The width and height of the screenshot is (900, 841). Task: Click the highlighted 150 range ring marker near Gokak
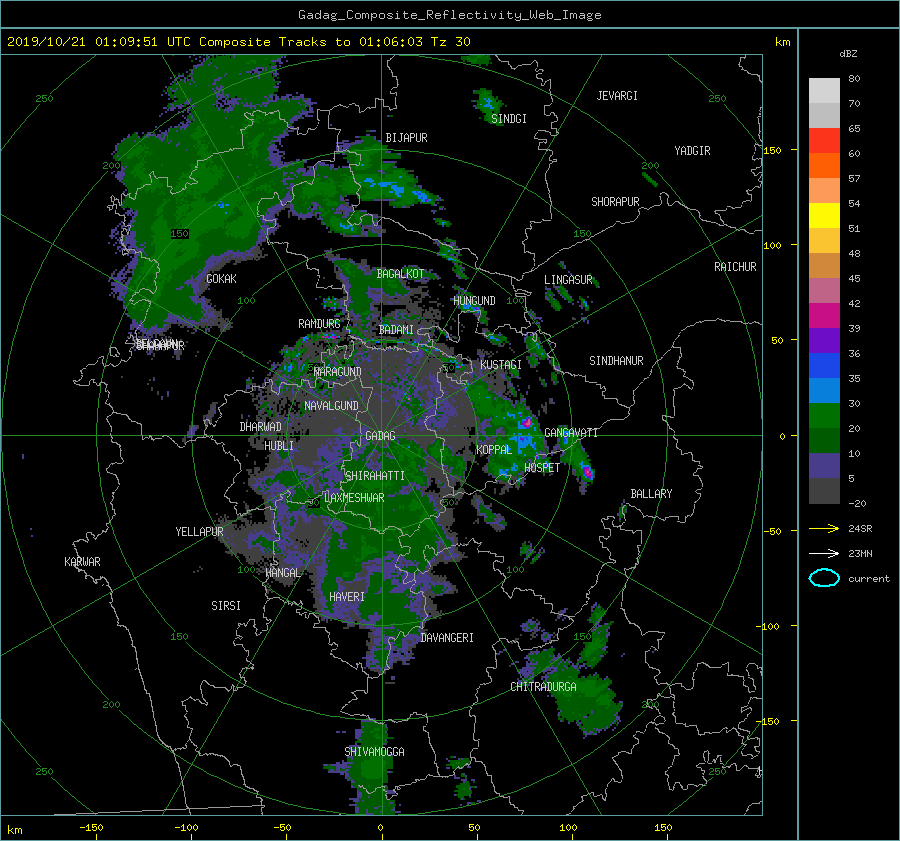180,234
